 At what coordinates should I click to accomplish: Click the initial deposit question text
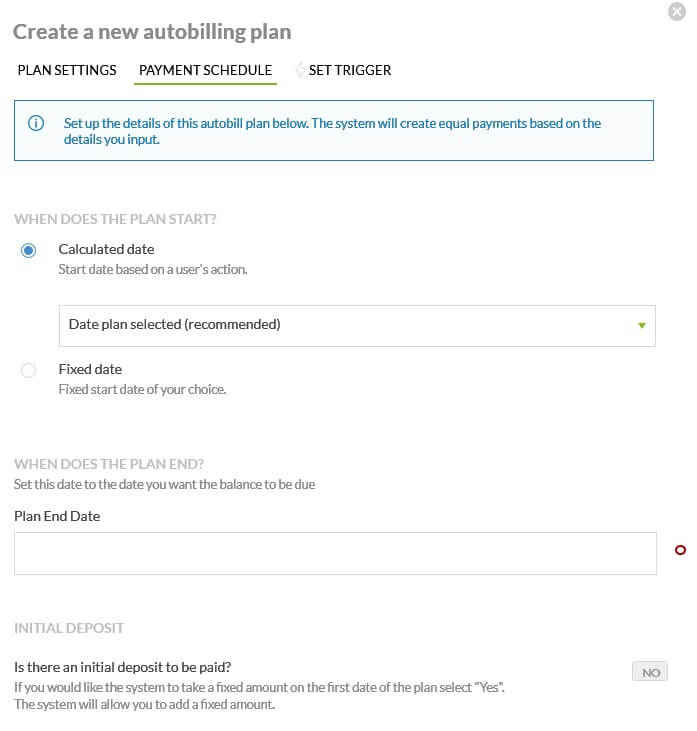pos(129,667)
